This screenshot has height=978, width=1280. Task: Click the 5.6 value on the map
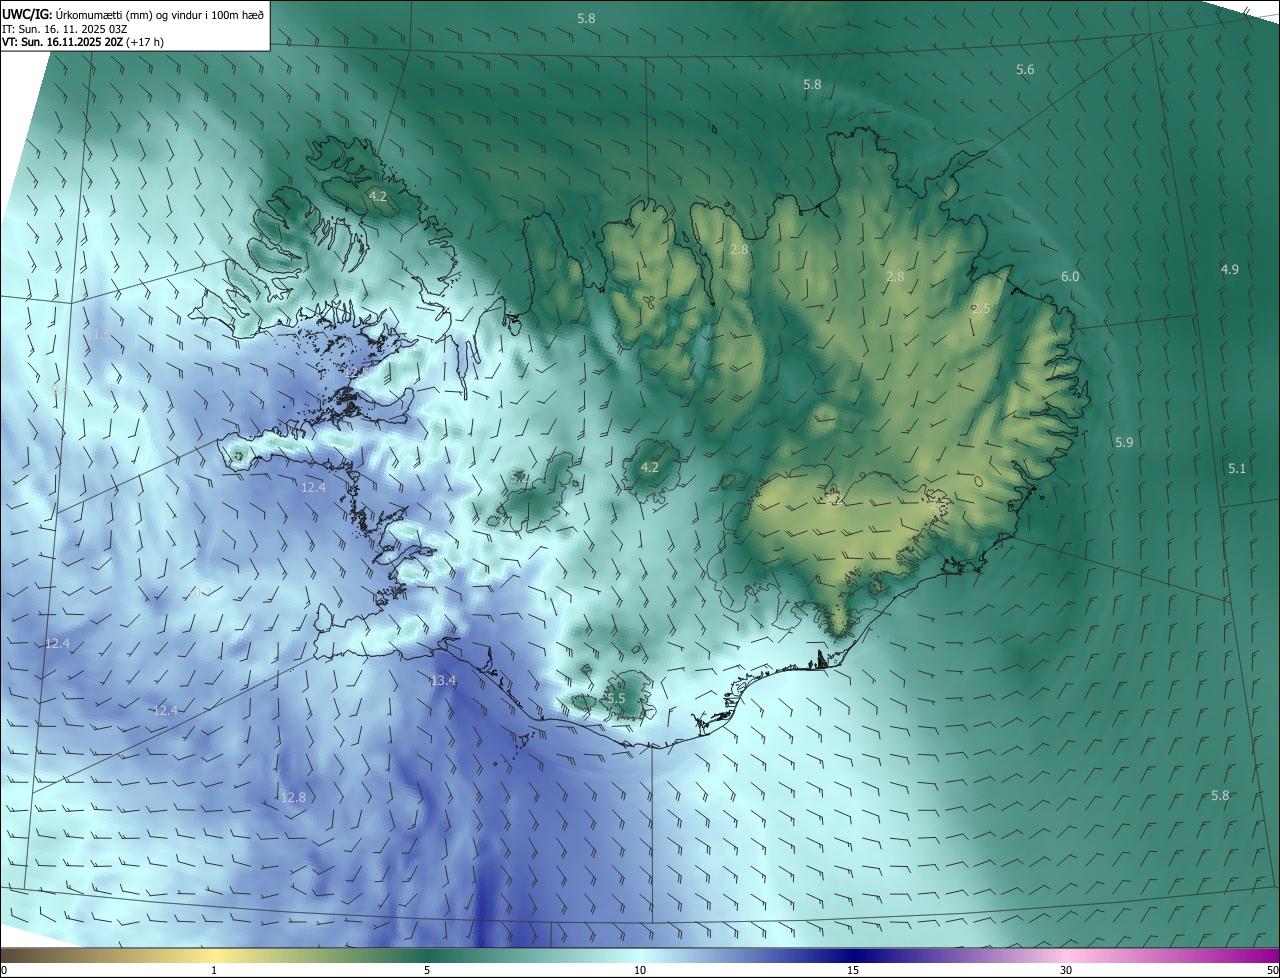click(1025, 69)
